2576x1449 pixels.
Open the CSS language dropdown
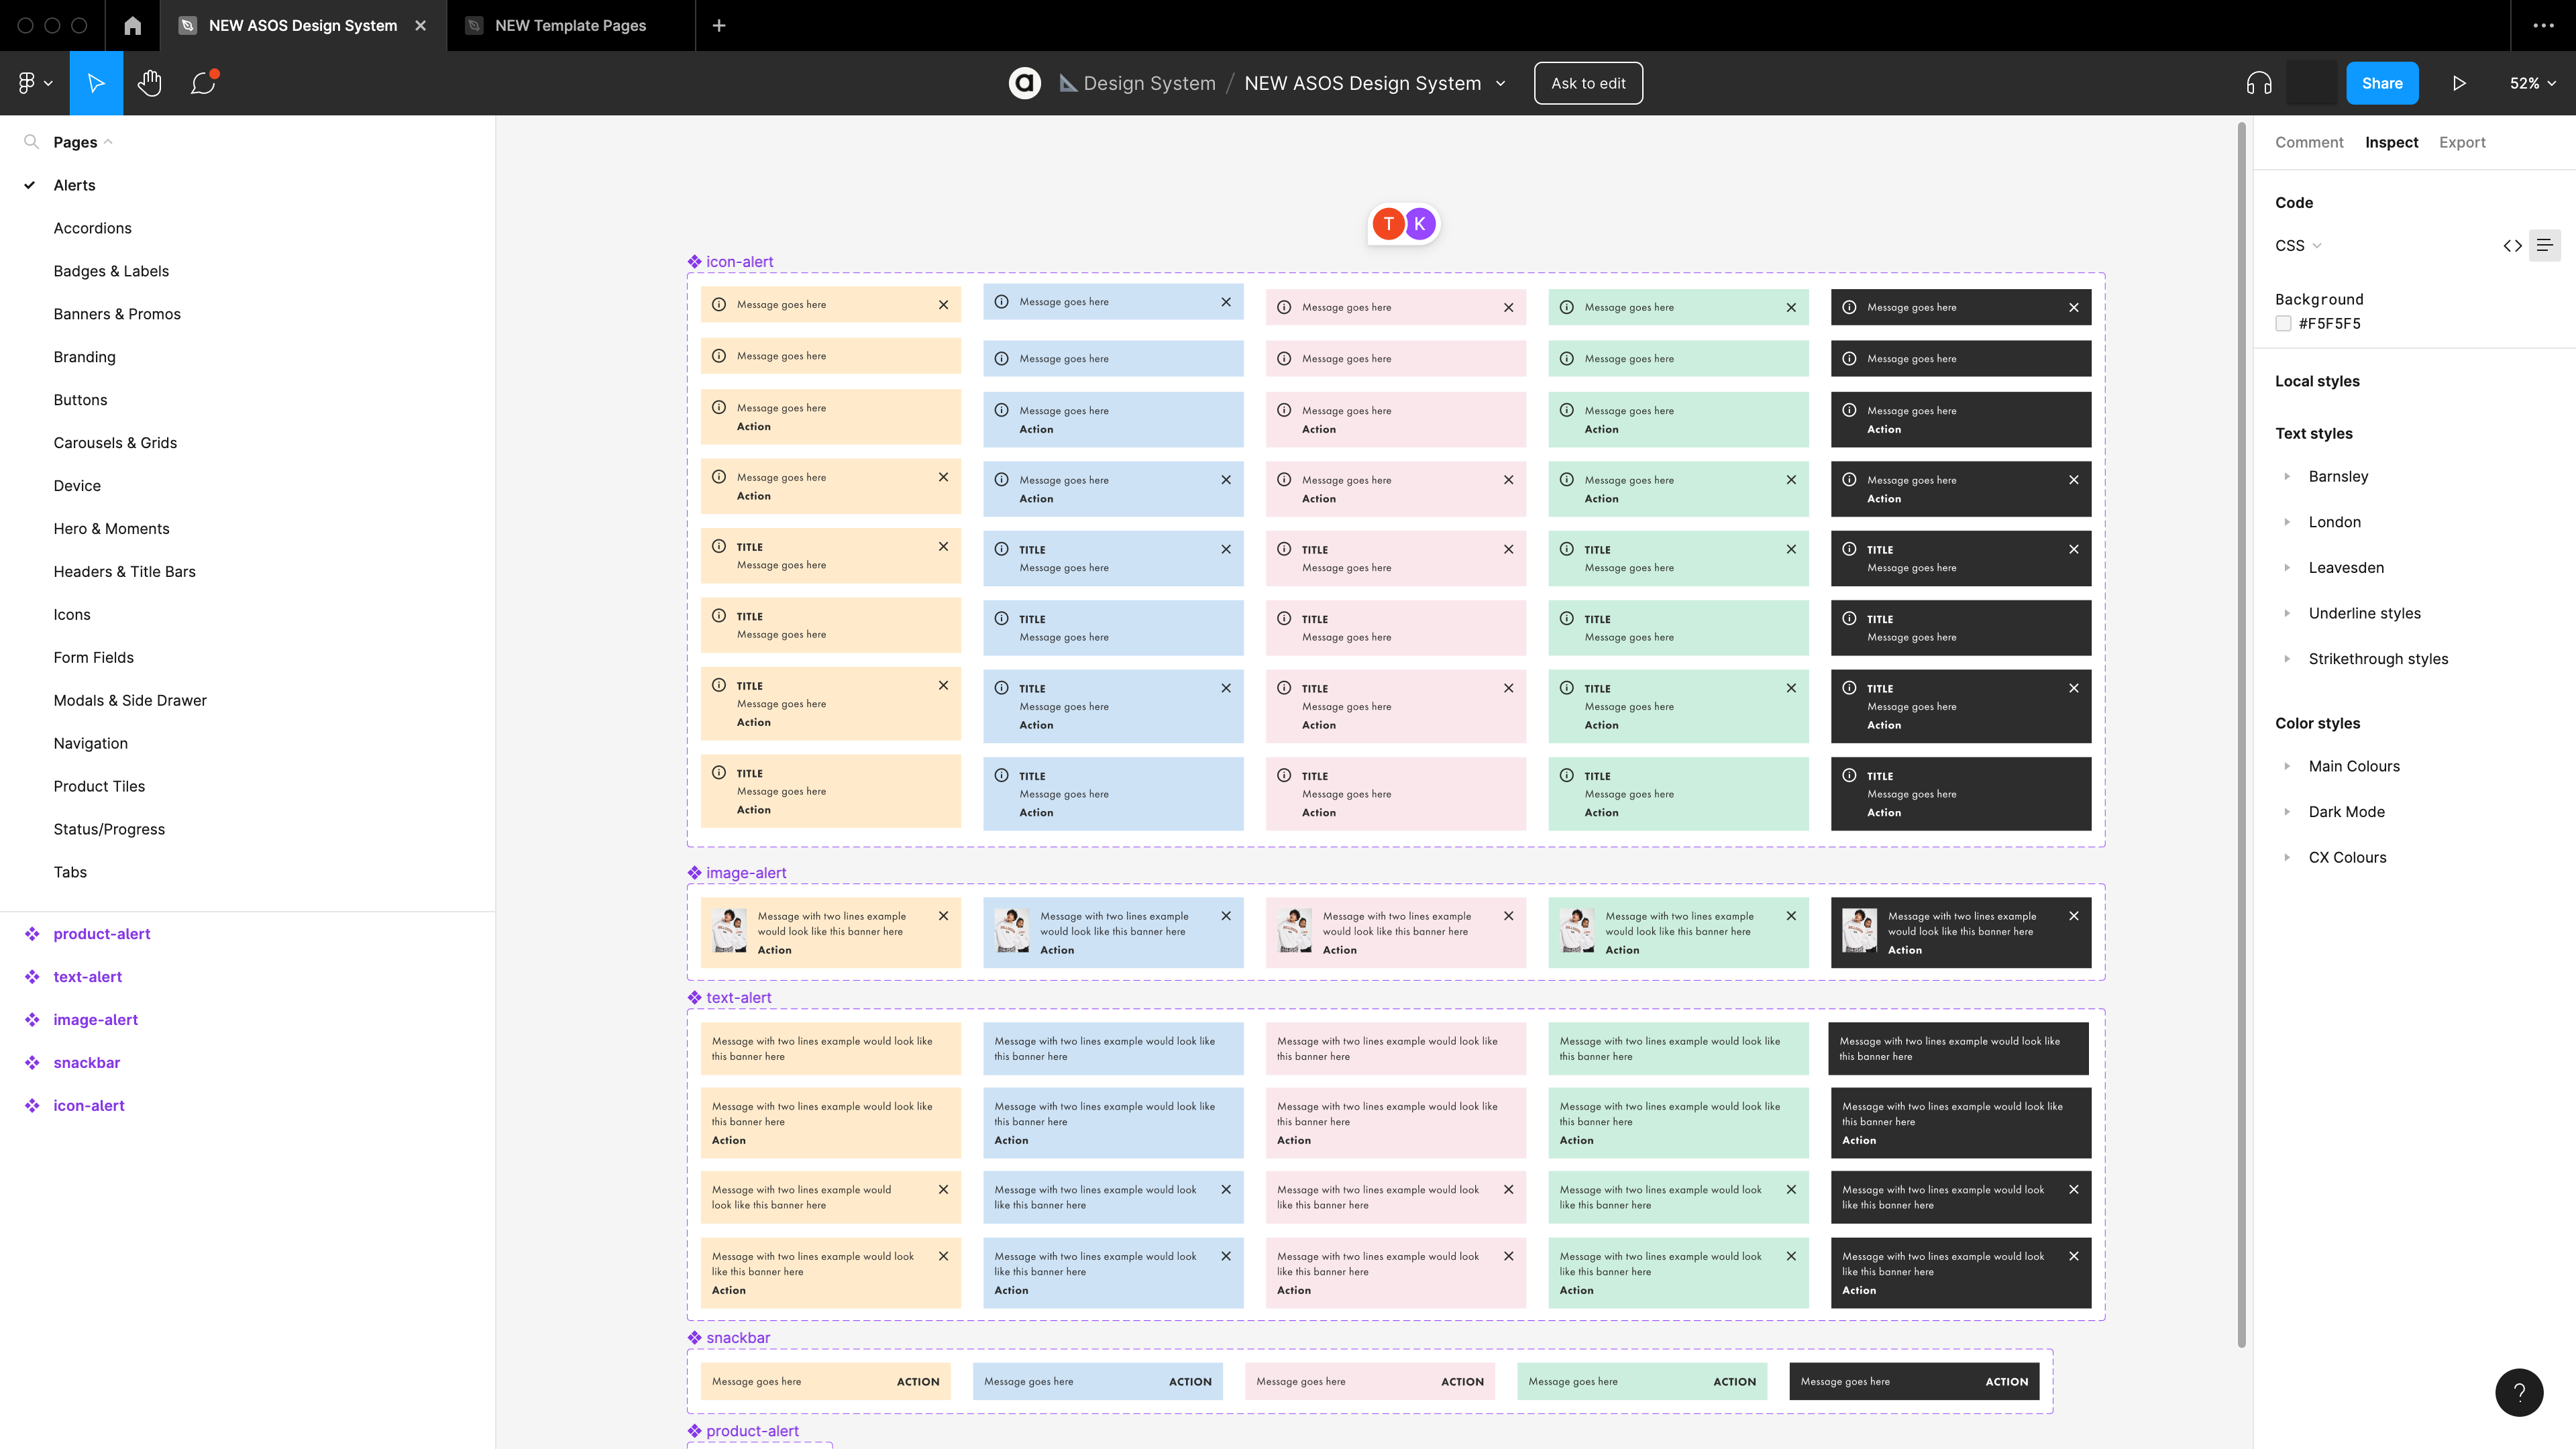[2298, 245]
